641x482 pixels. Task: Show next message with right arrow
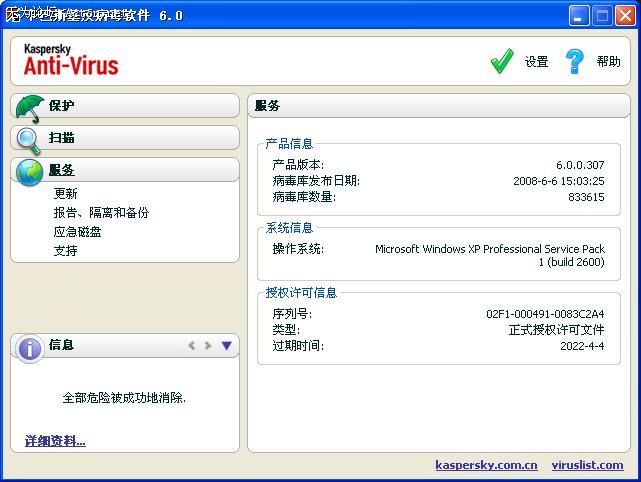(x=208, y=346)
